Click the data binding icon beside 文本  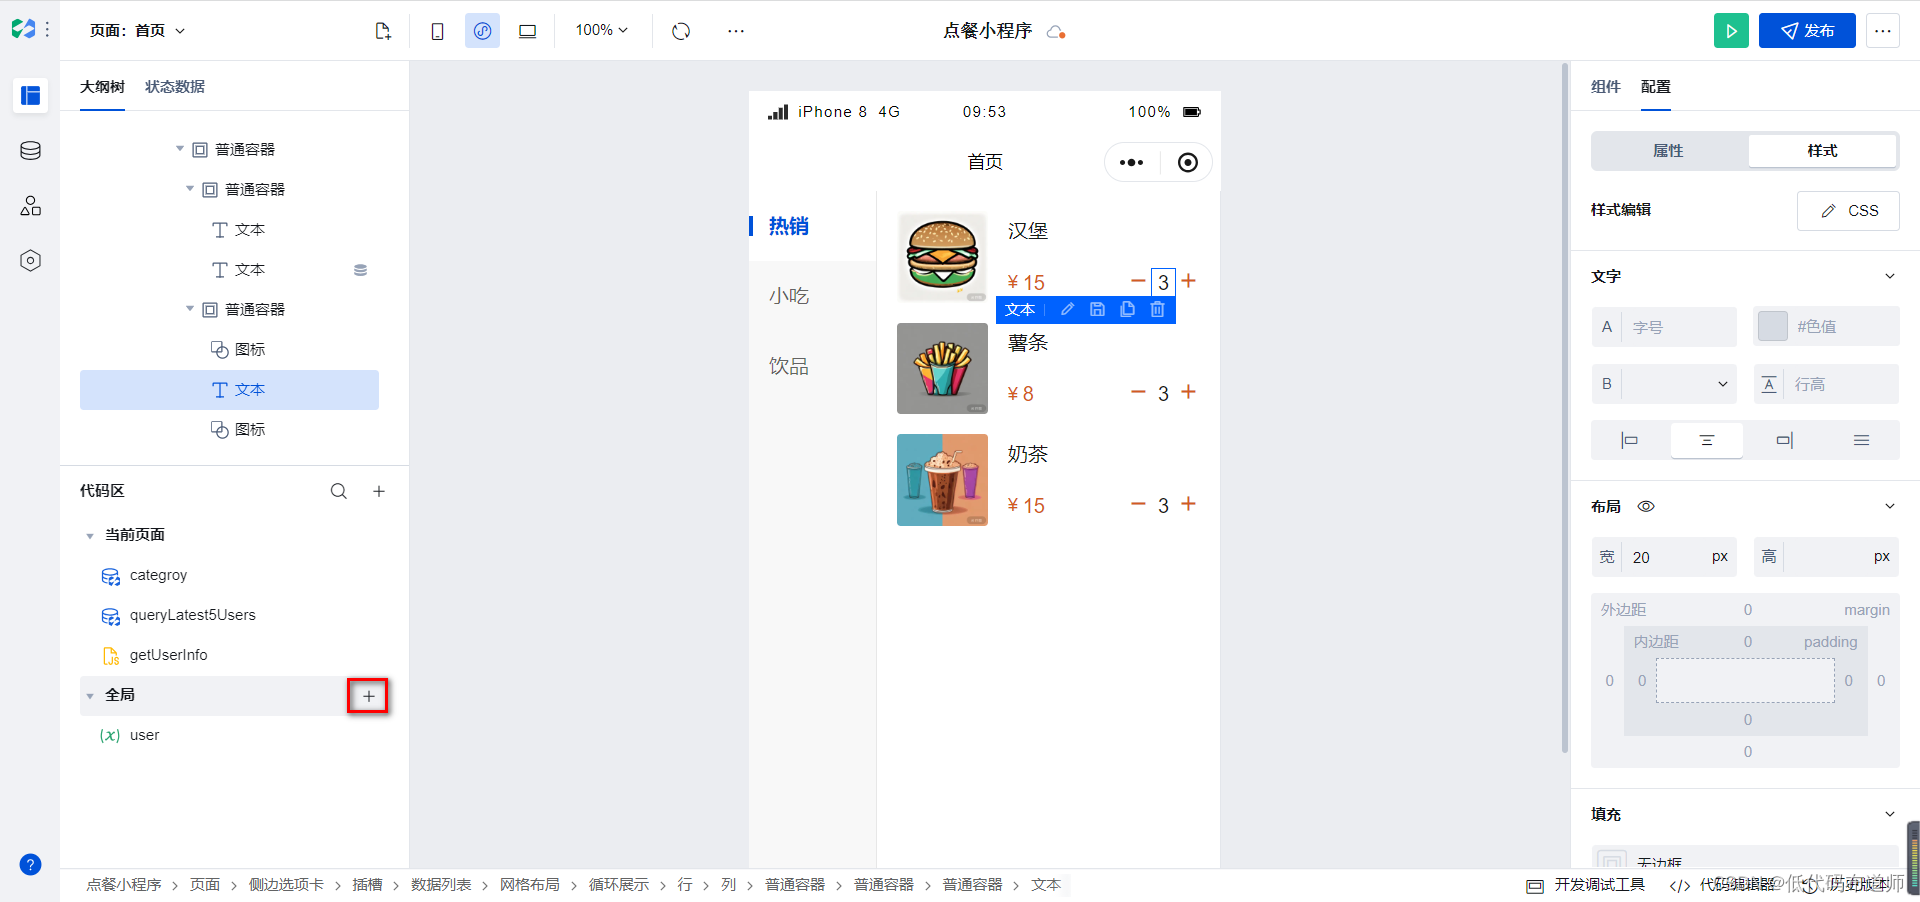[x=360, y=270]
